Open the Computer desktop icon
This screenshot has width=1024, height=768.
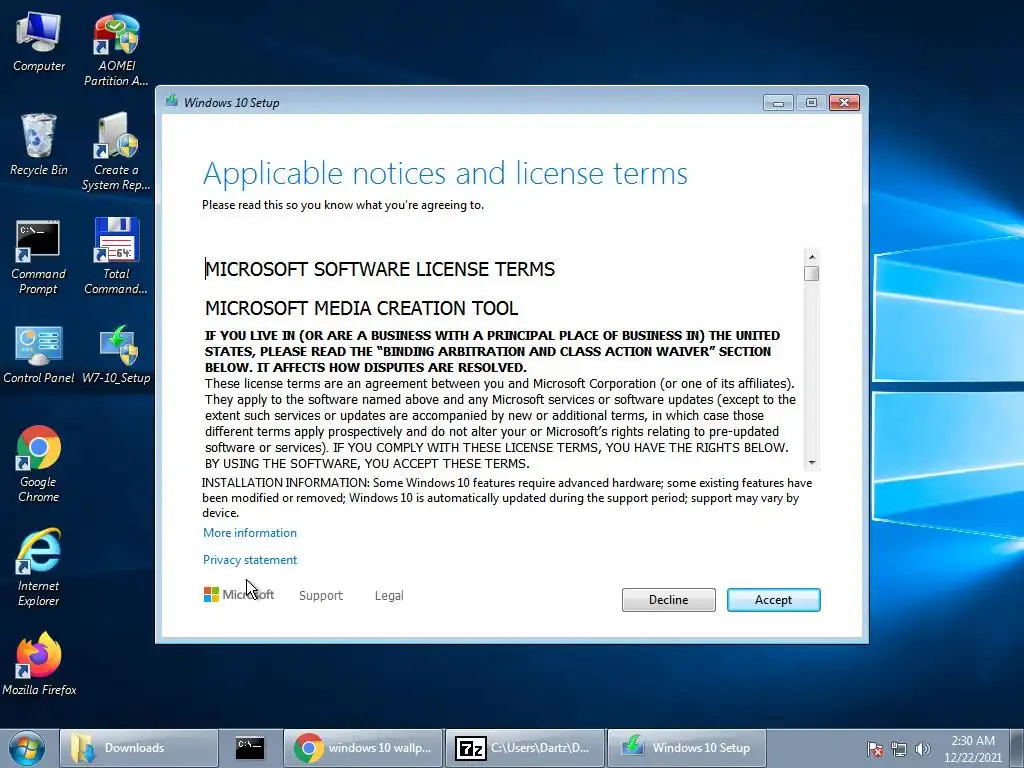click(39, 42)
